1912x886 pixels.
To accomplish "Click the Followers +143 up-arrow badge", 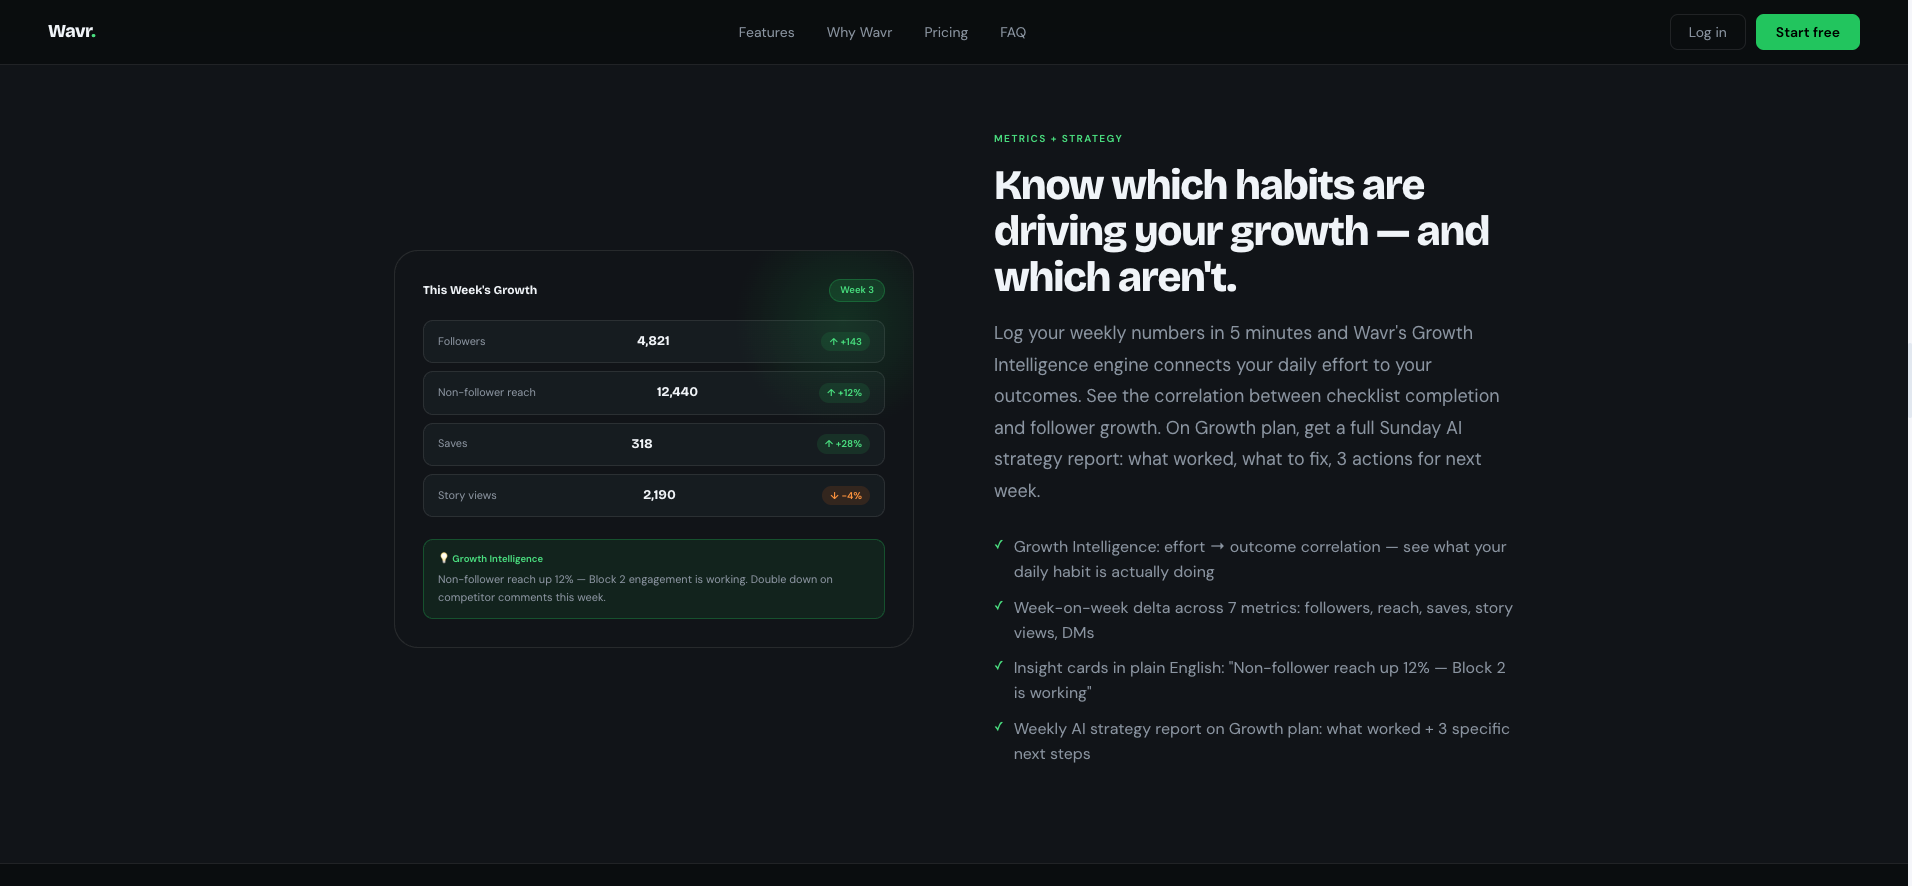I will [x=845, y=342].
